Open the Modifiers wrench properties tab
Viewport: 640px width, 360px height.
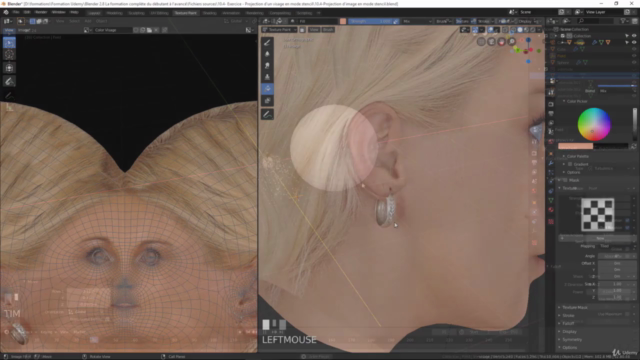551,163
